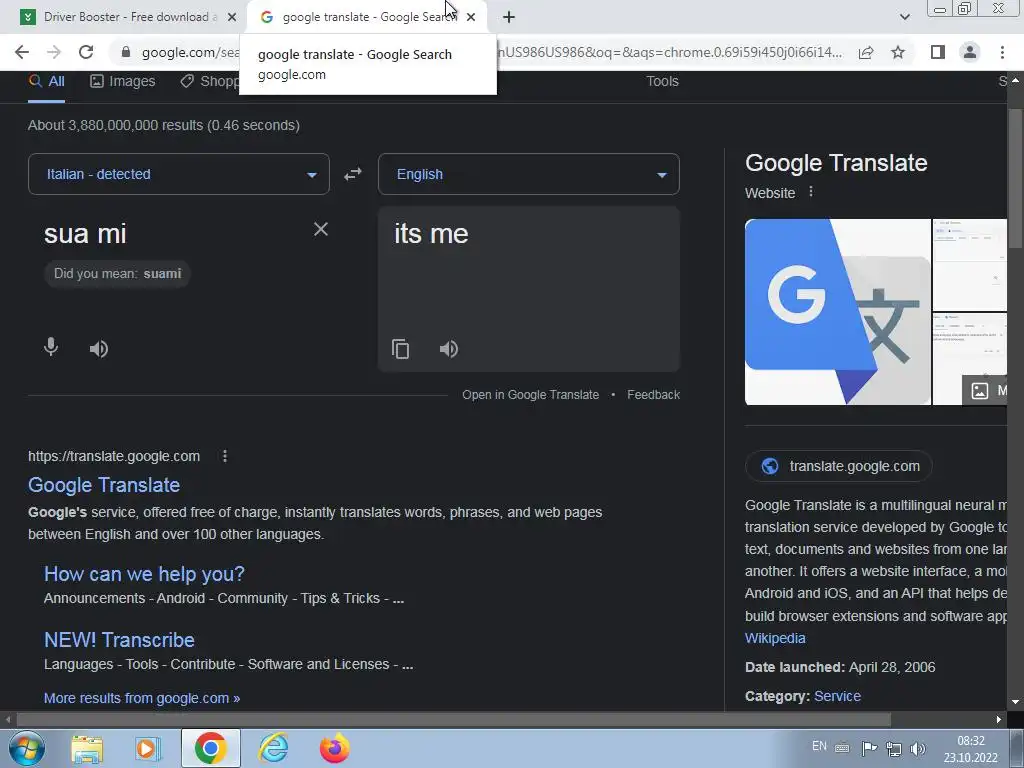The height and width of the screenshot is (768, 1024).
Task: Click the Feedback link under translator
Action: pyautogui.click(x=653, y=394)
